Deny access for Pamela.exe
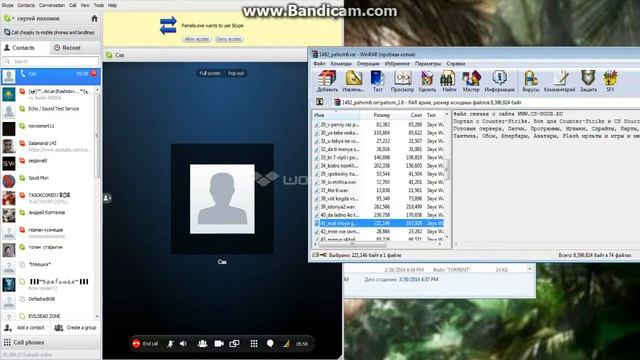The height and width of the screenshot is (360, 640). (x=229, y=39)
